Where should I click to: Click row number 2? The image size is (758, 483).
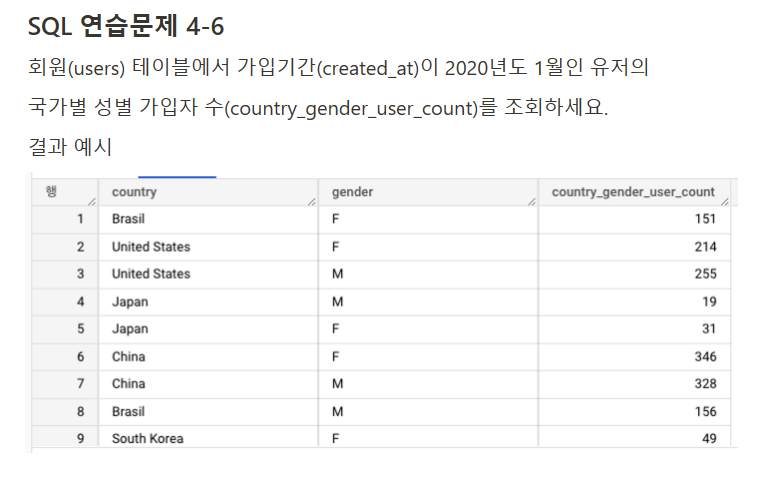(x=81, y=247)
